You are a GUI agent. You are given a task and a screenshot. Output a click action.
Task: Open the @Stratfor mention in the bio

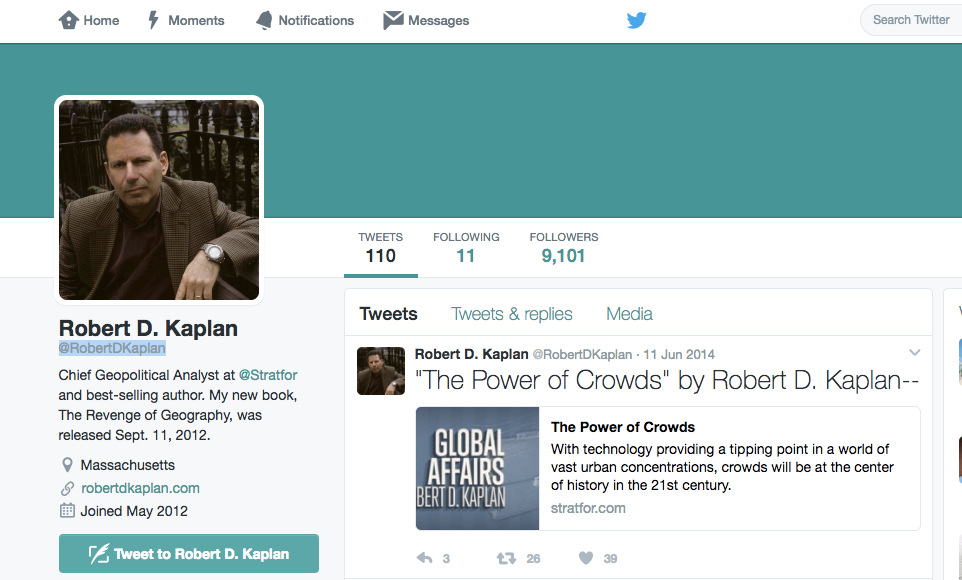(x=267, y=375)
